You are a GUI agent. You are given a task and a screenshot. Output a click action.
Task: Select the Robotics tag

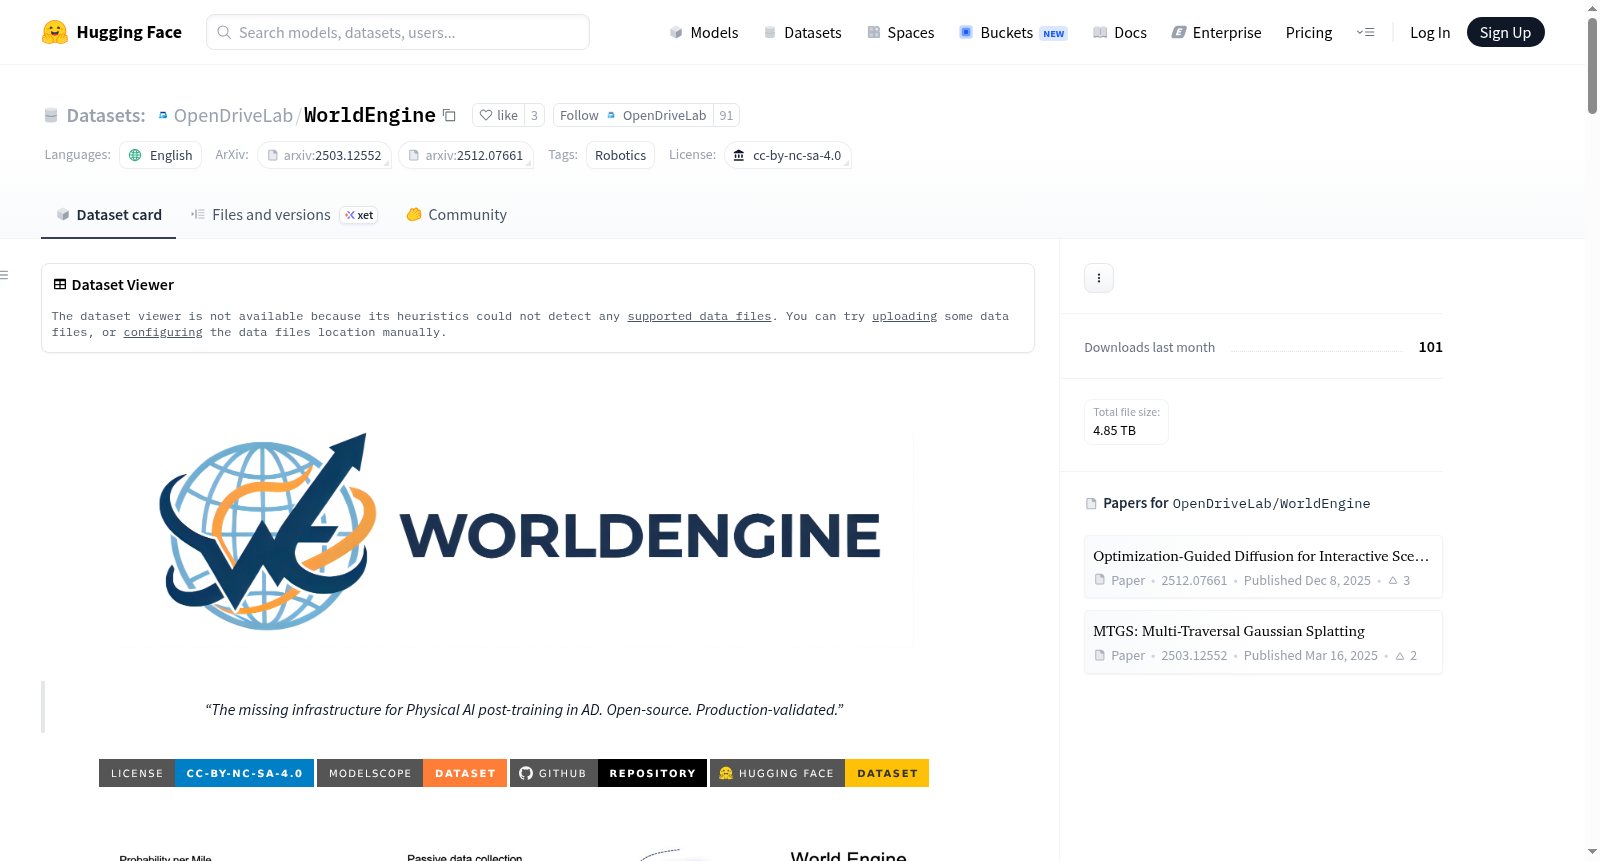coord(620,155)
